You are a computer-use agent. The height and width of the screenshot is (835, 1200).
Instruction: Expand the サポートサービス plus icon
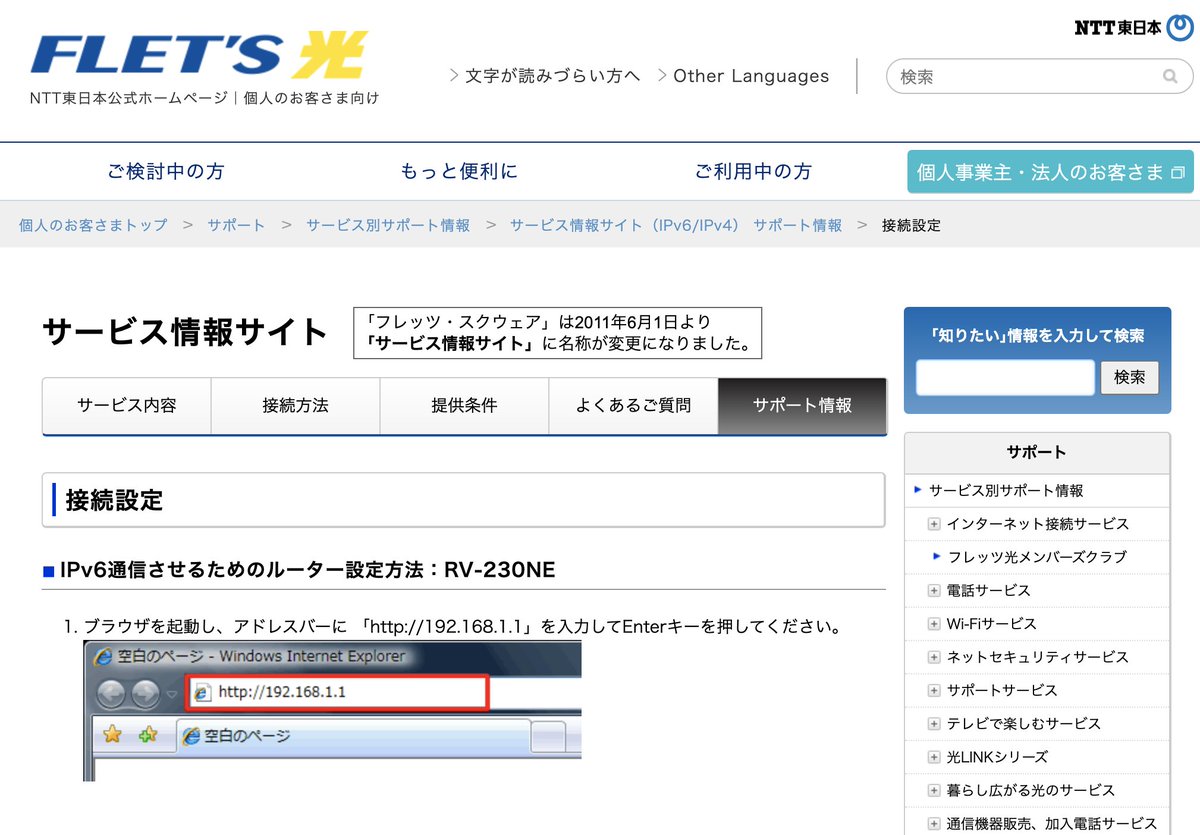click(934, 690)
